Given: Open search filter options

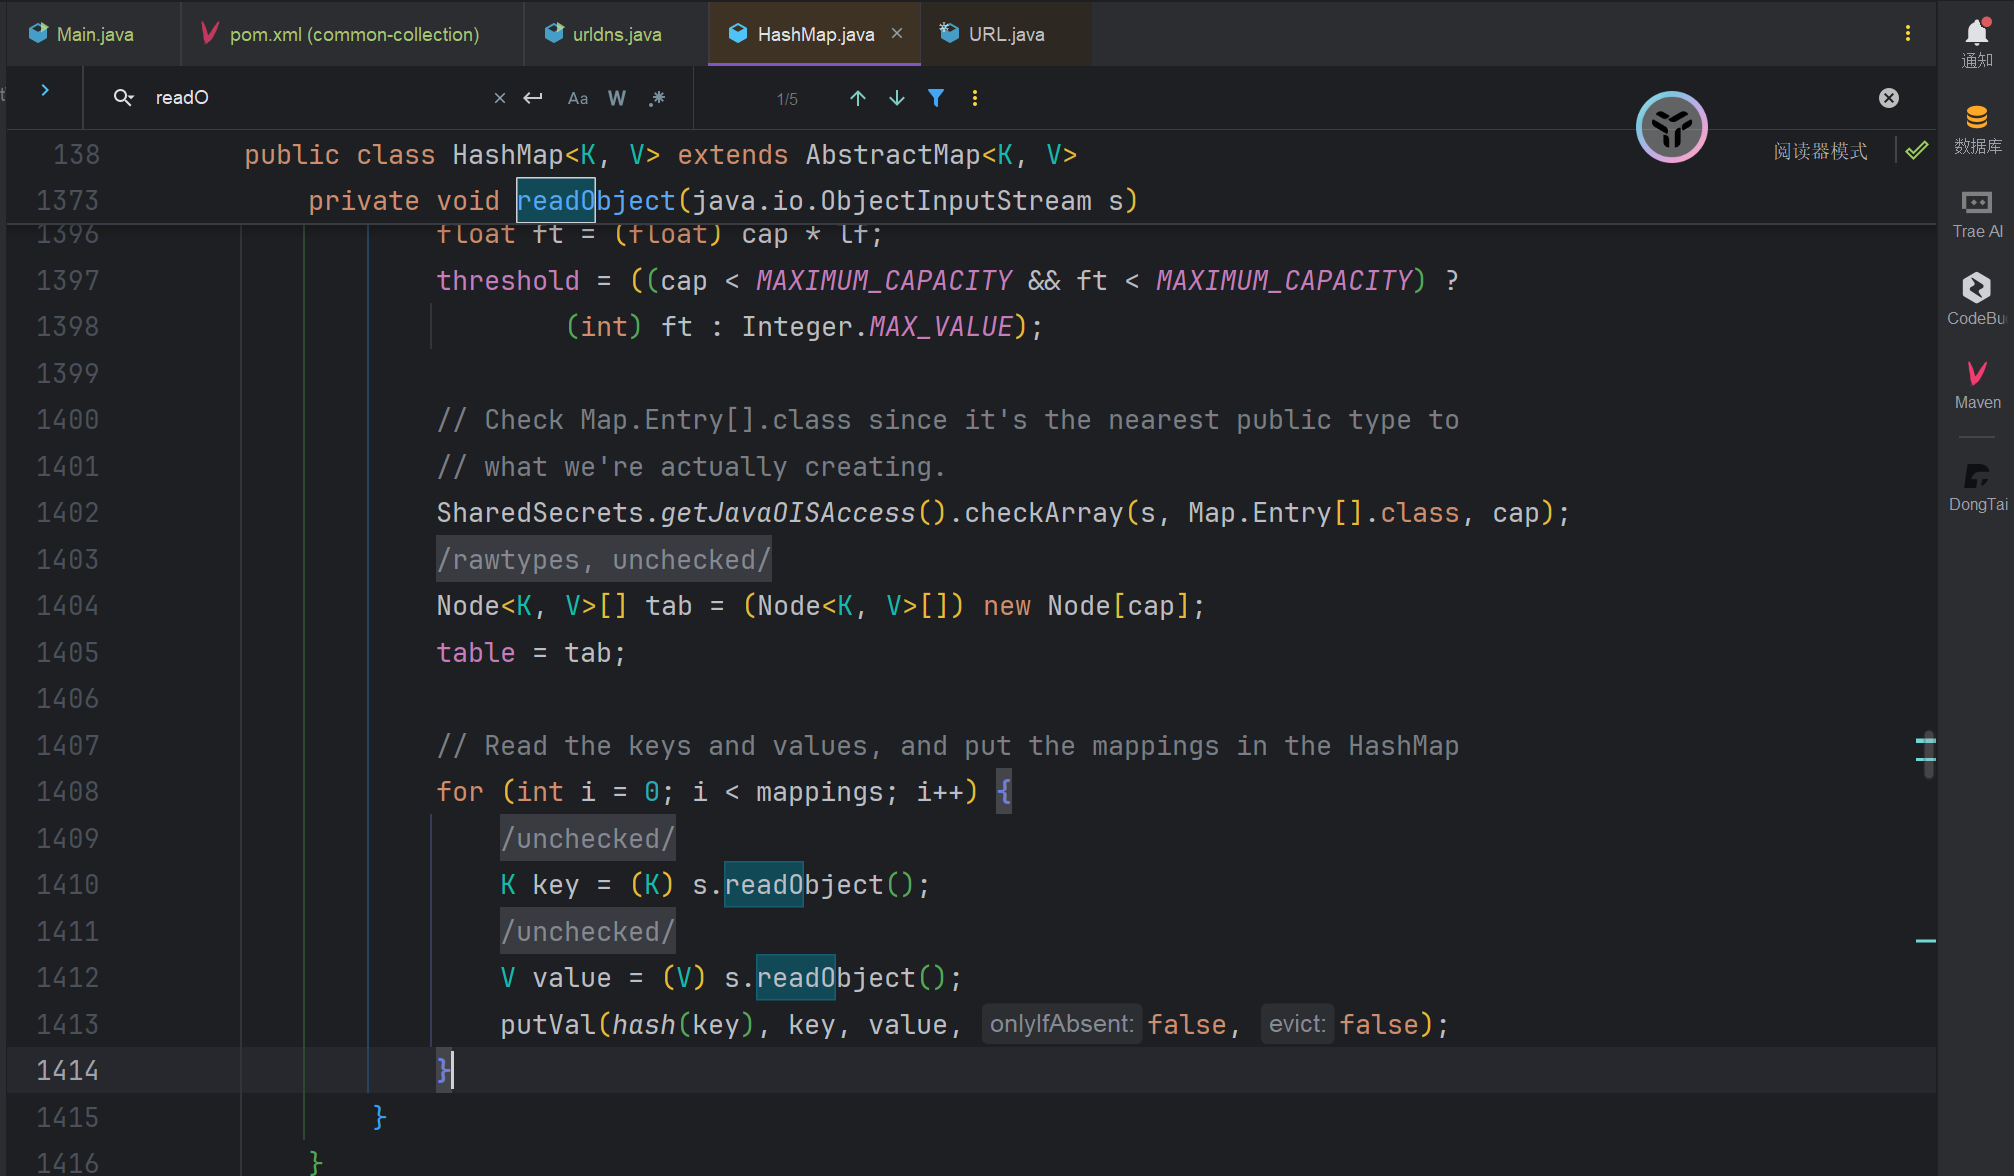Looking at the screenshot, I should click(x=936, y=98).
